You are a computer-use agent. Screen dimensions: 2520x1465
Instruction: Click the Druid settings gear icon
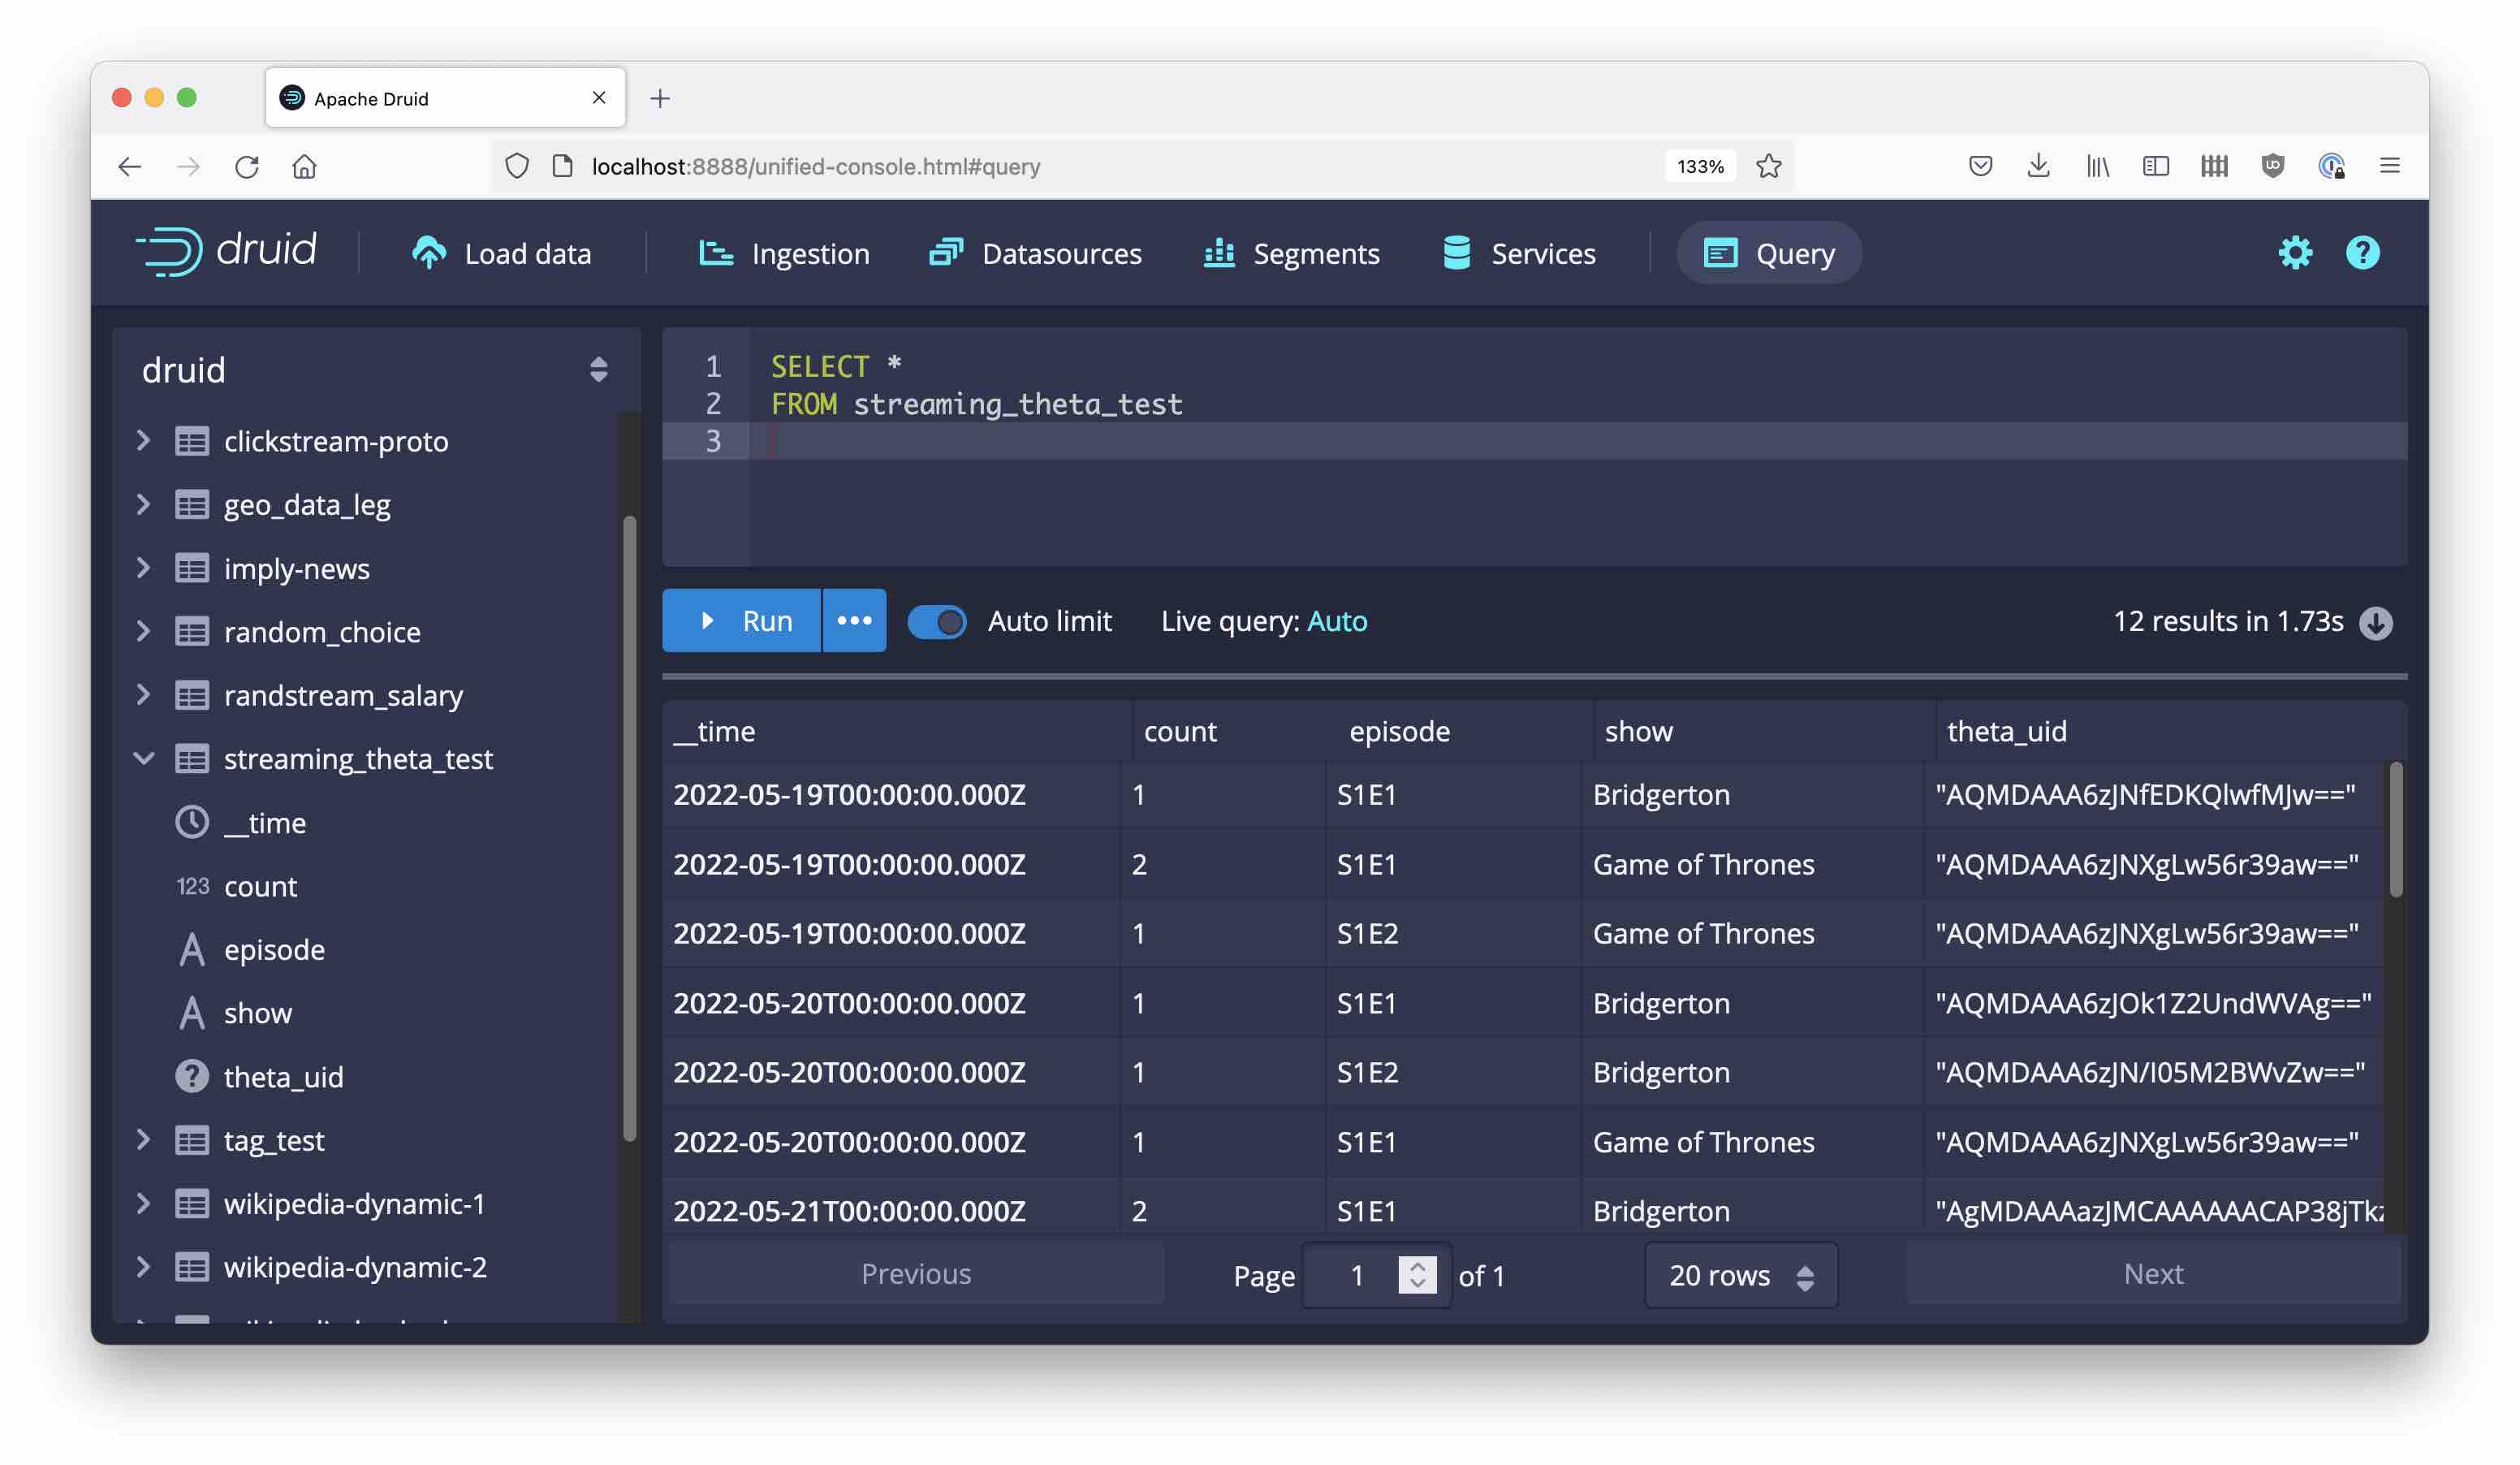pyautogui.click(x=2294, y=253)
